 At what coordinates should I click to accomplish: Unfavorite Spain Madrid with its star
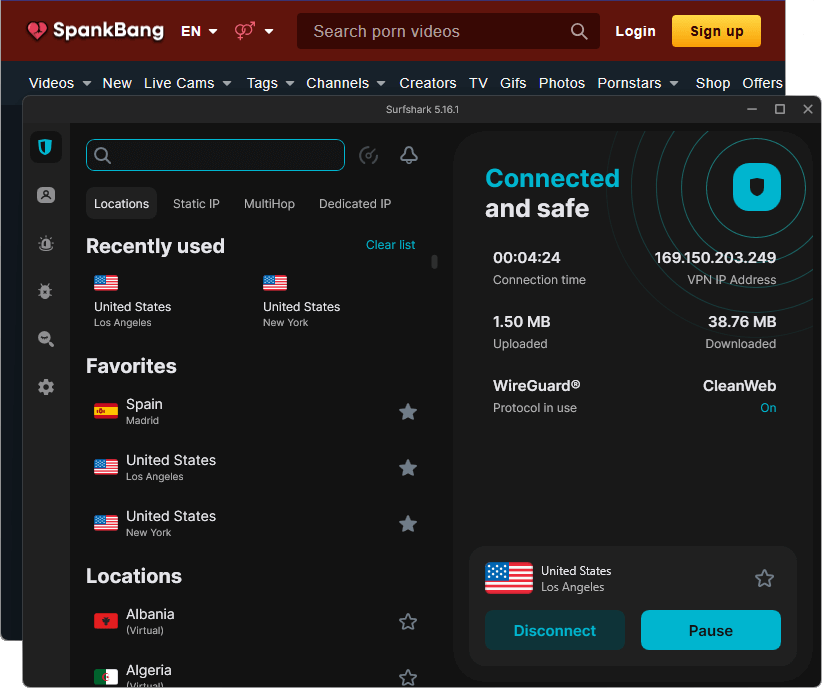tap(408, 412)
